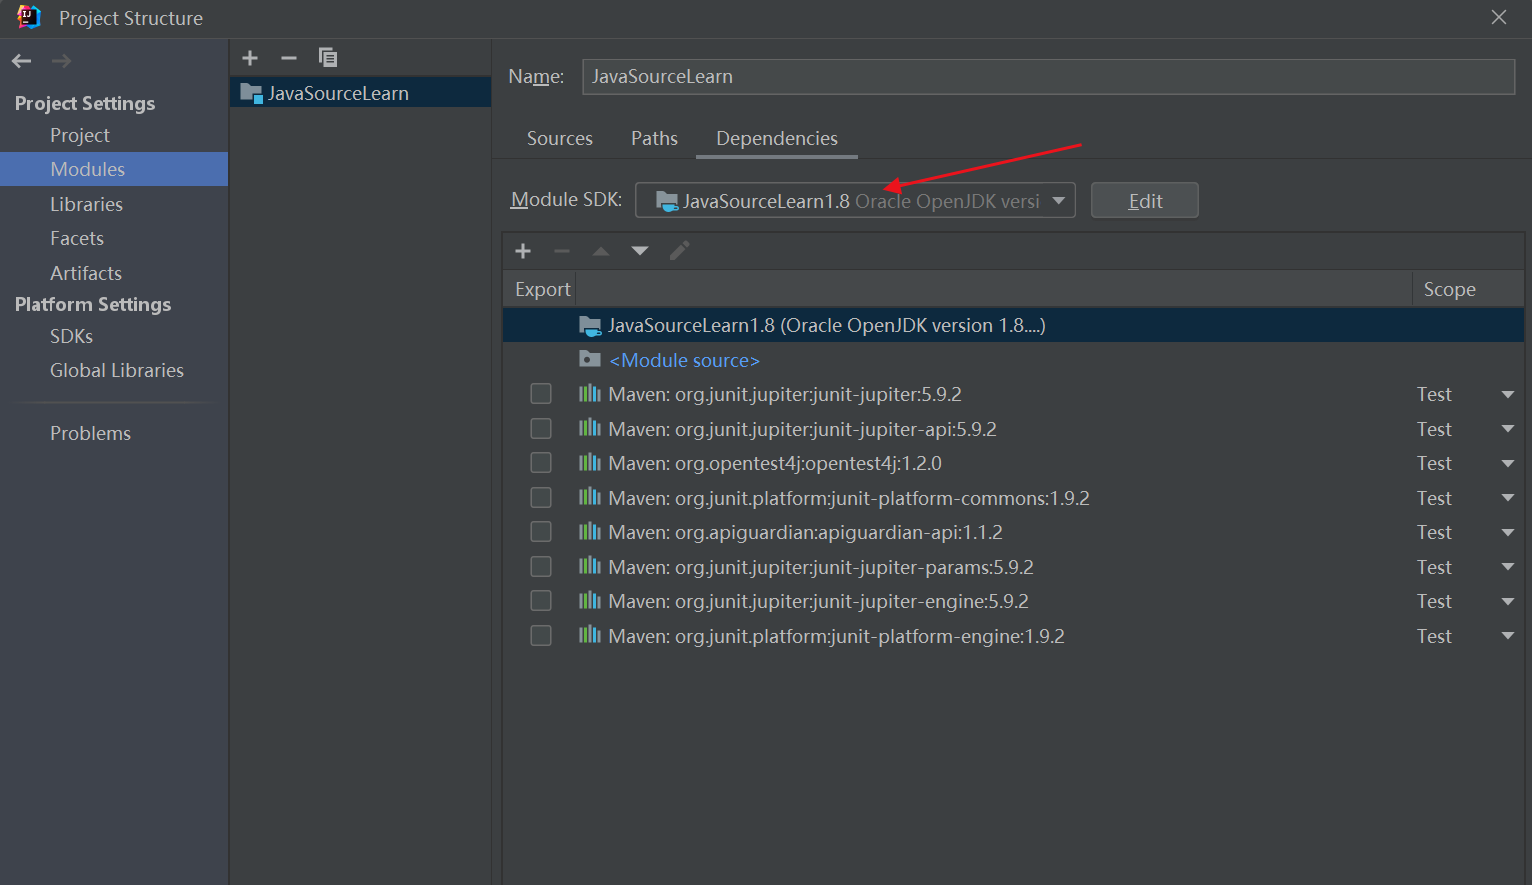This screenshot has height=885, width=1532.
Task: Select Maven junit-jupiter-engine:5.9.2 row text
Action: point(818,601)
